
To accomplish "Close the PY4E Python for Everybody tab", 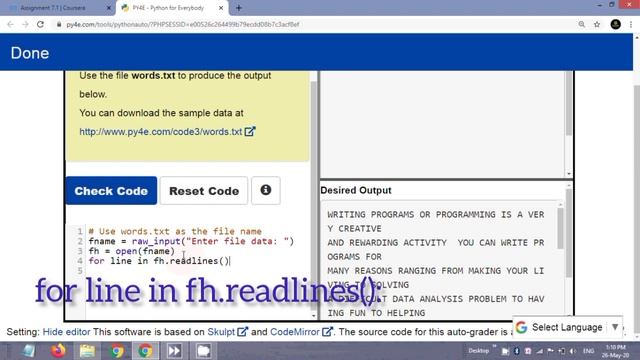I will point(221,8).
